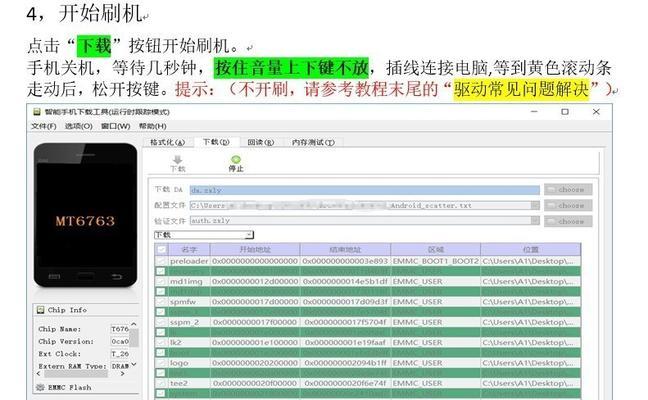The height and width of the screenshot is (400, 648).
Task: Toggle the spmfw row checkbox
Action: point(161,302)
